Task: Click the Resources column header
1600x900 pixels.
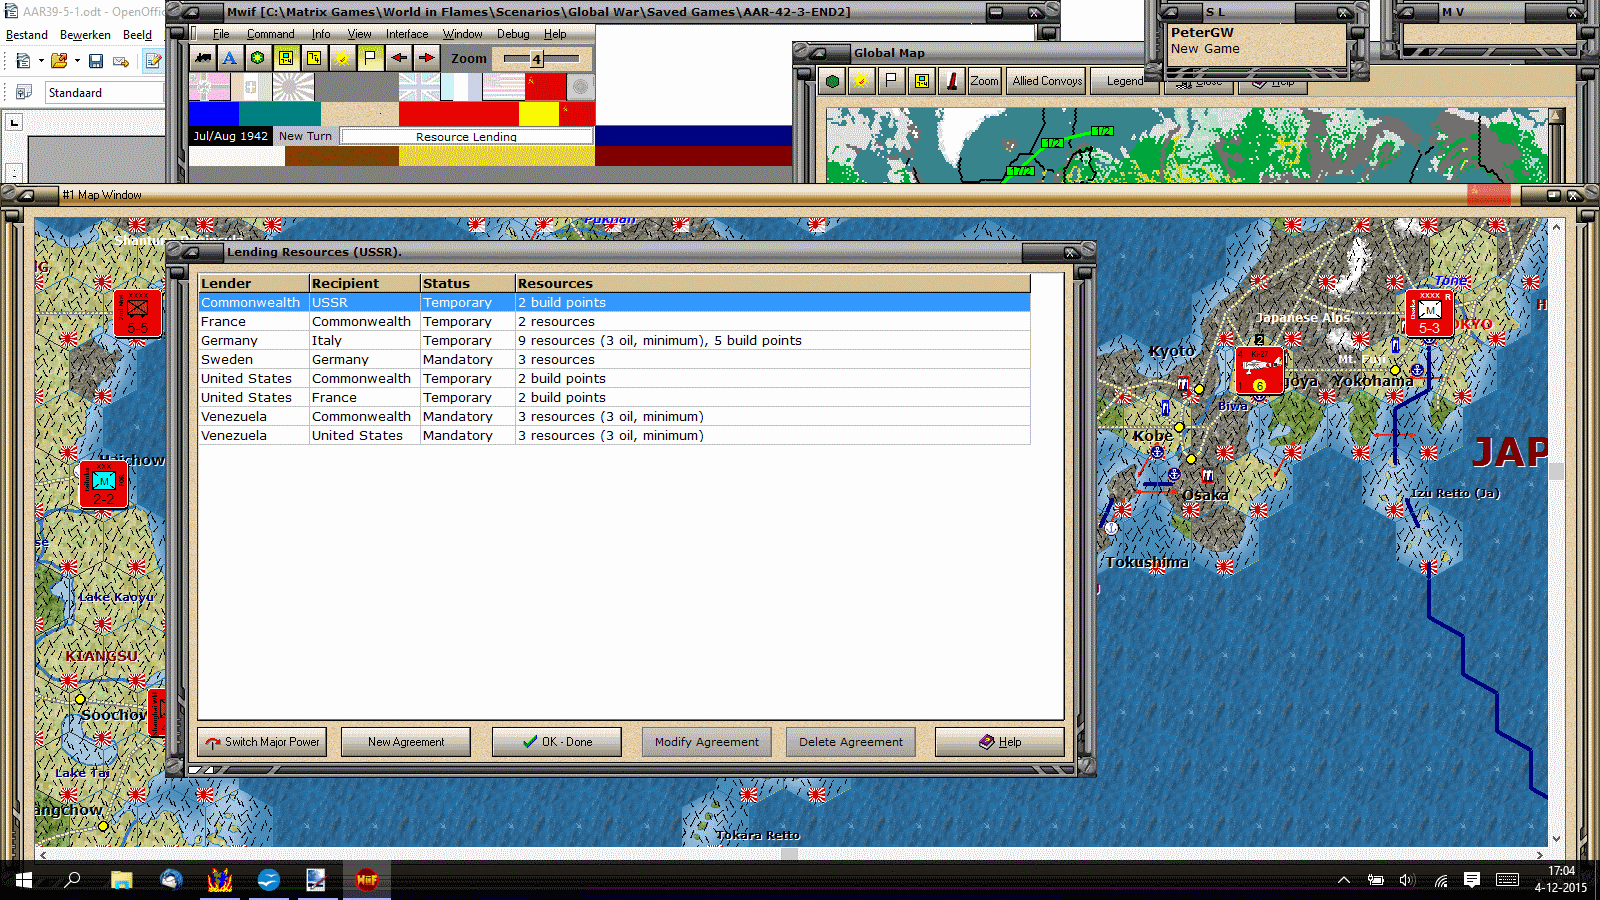Action: pos(772,284)
